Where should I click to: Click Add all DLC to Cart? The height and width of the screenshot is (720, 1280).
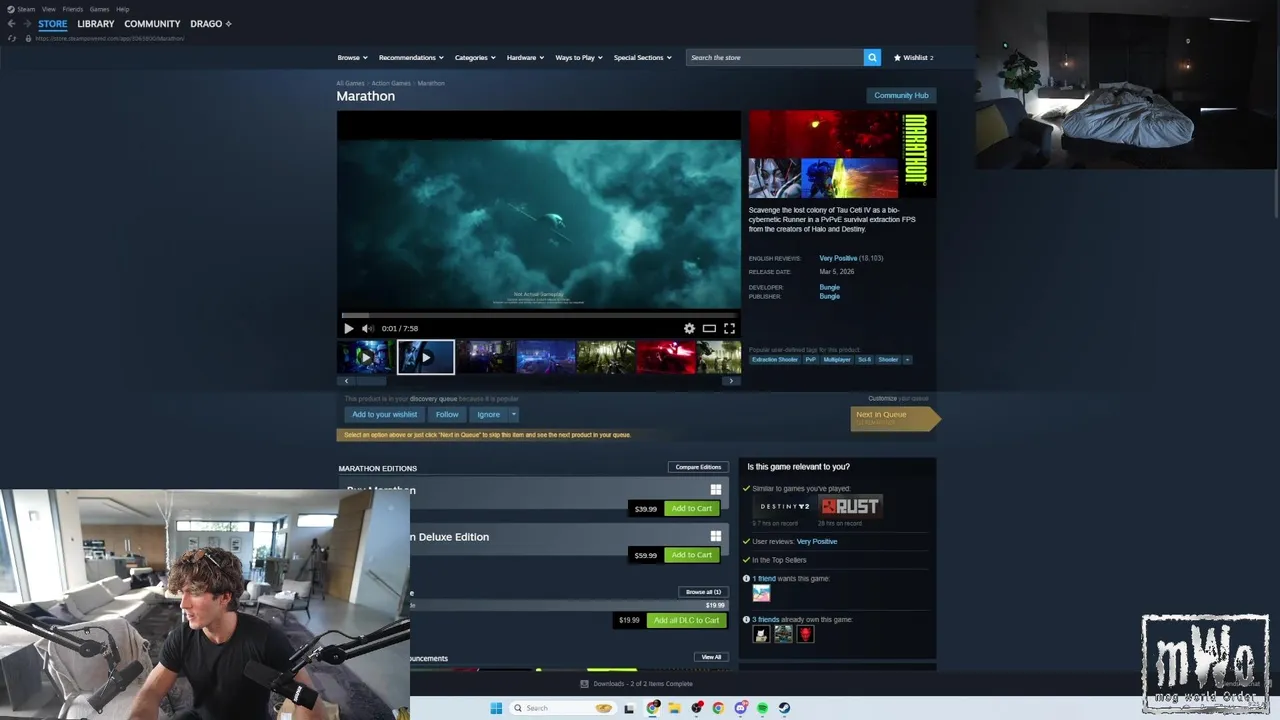click(x=686, y=620)
